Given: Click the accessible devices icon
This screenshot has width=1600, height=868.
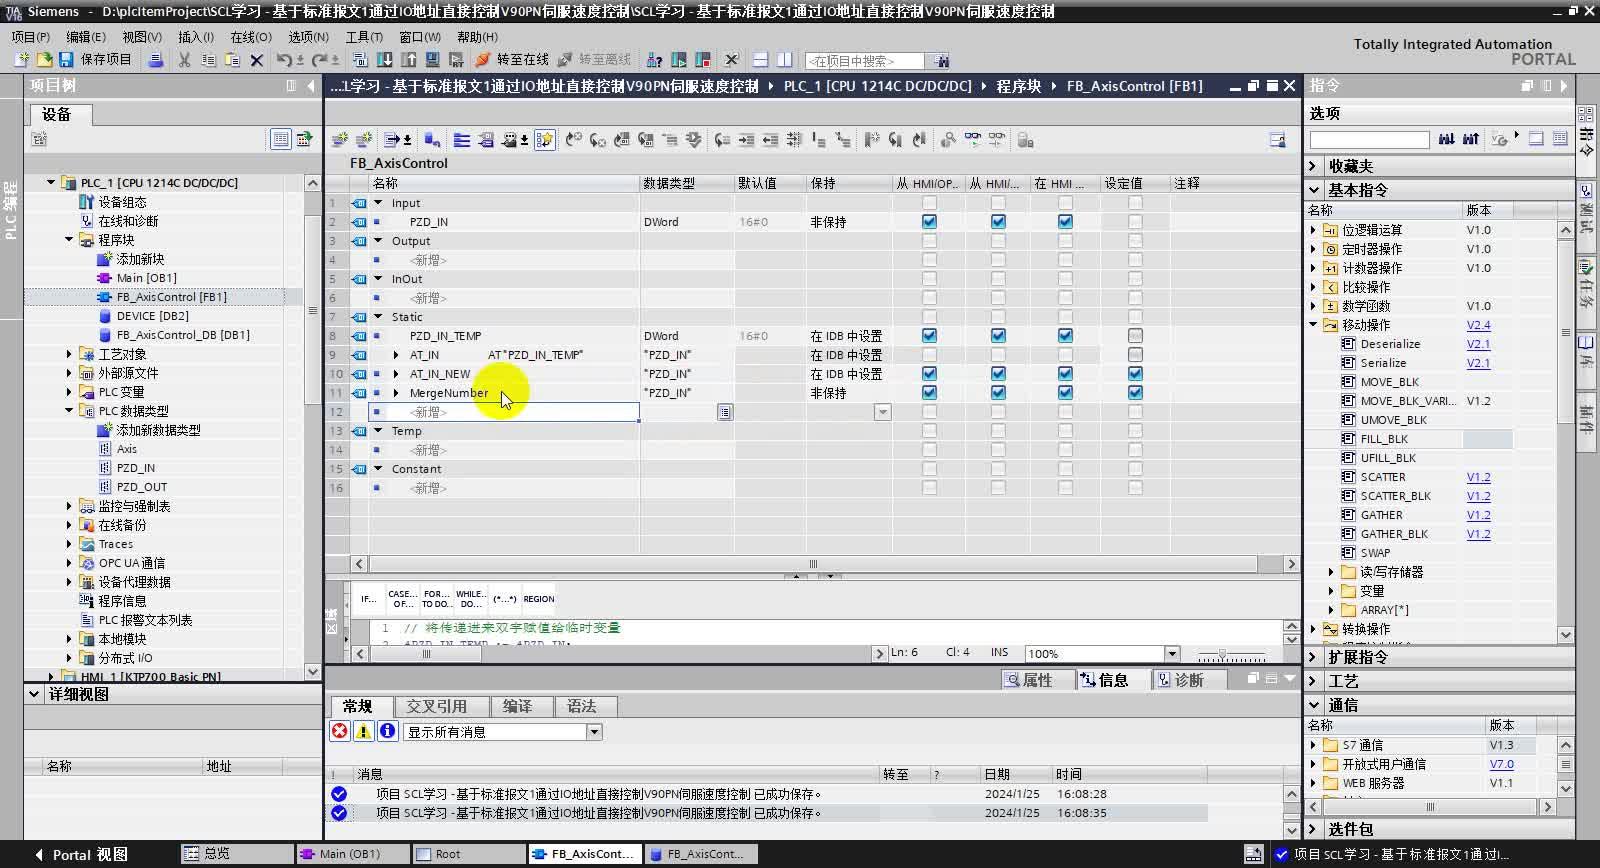Looking at the screenshot, I should 655,60.
